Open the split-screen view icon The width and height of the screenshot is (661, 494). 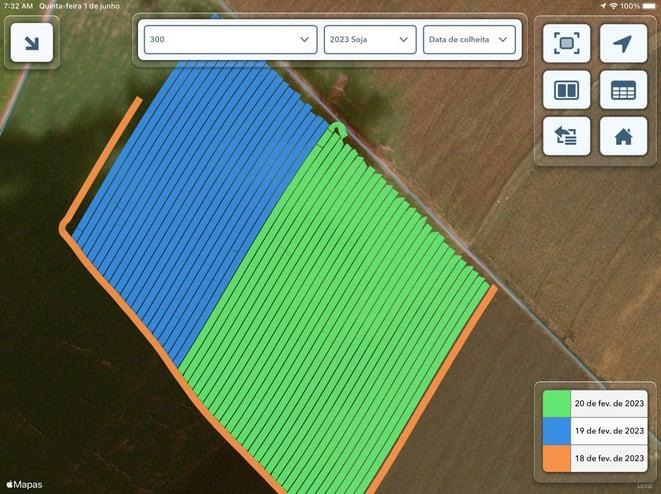pos(566,90)
